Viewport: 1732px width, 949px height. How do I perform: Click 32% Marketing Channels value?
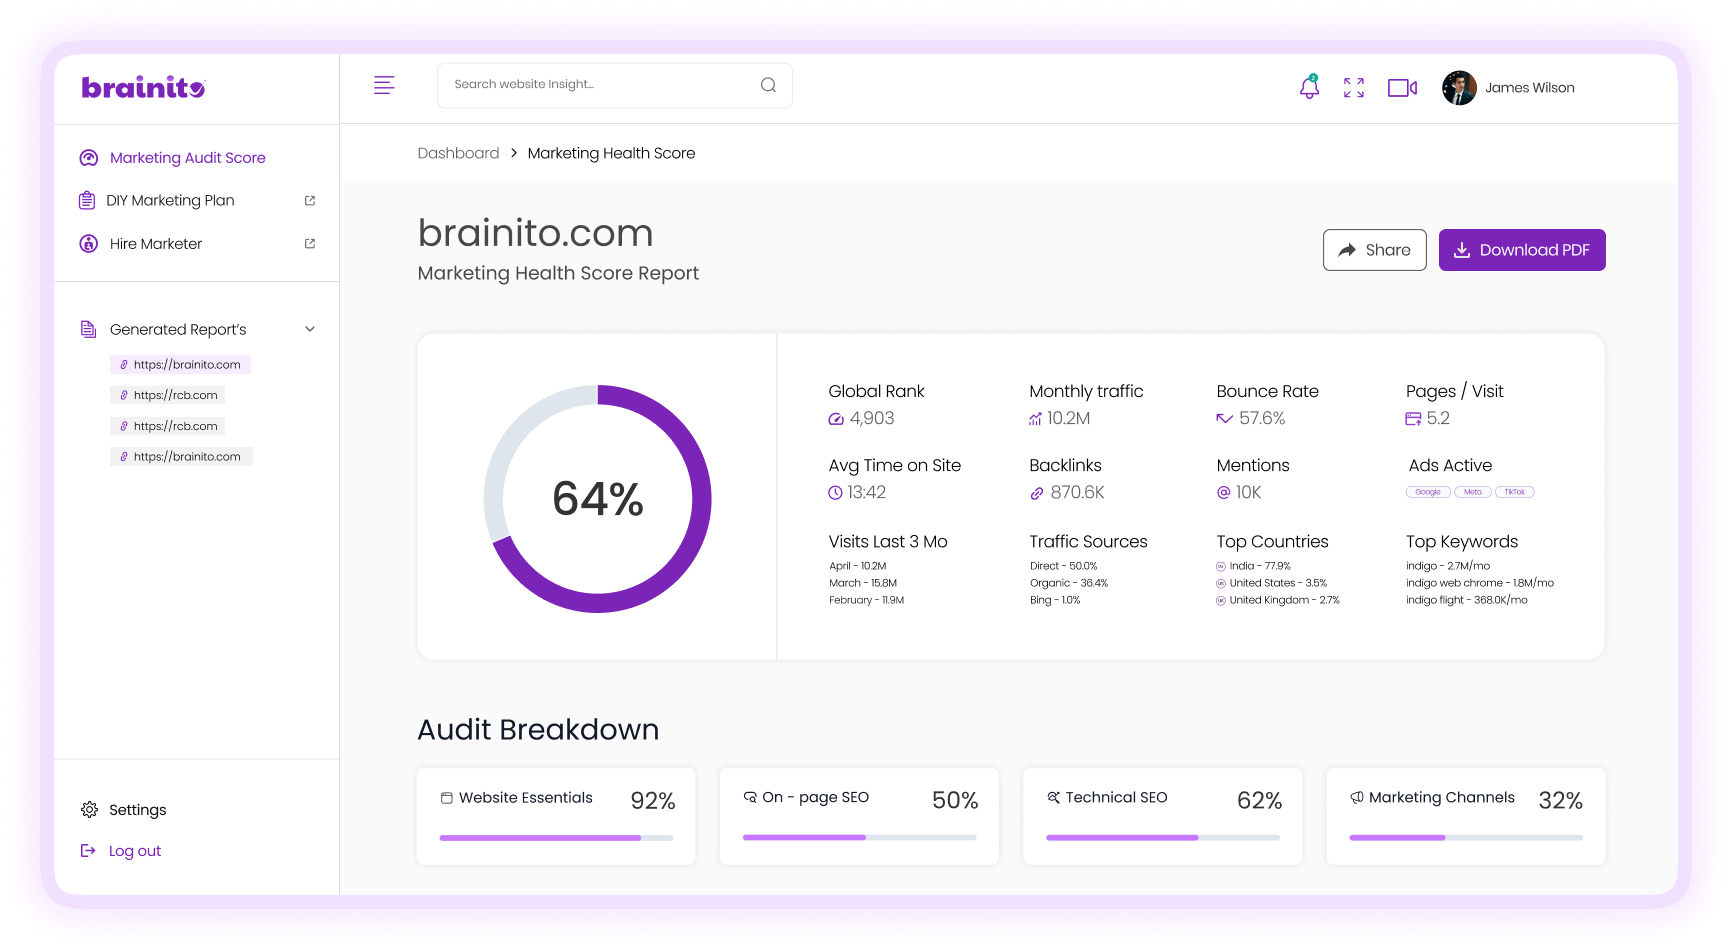point(1561,801)
